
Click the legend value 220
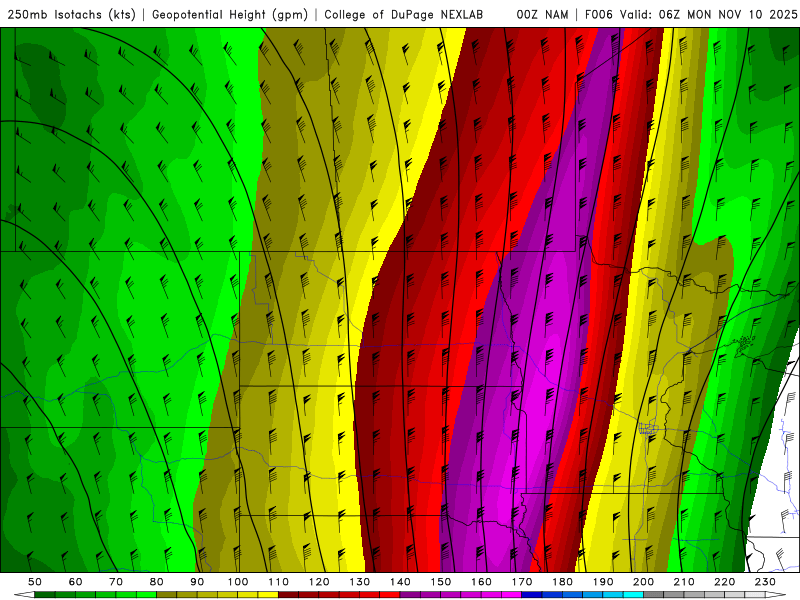pos(724,582)
